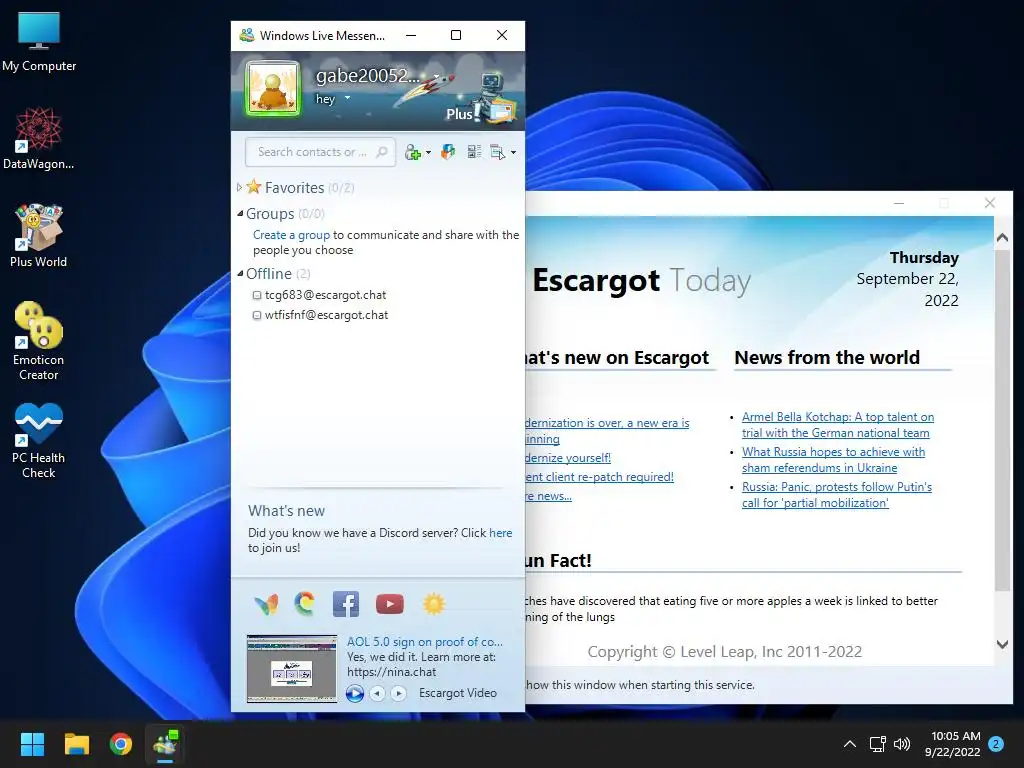
Task: Show hidden system tray icons
Action: pos(850,744)
